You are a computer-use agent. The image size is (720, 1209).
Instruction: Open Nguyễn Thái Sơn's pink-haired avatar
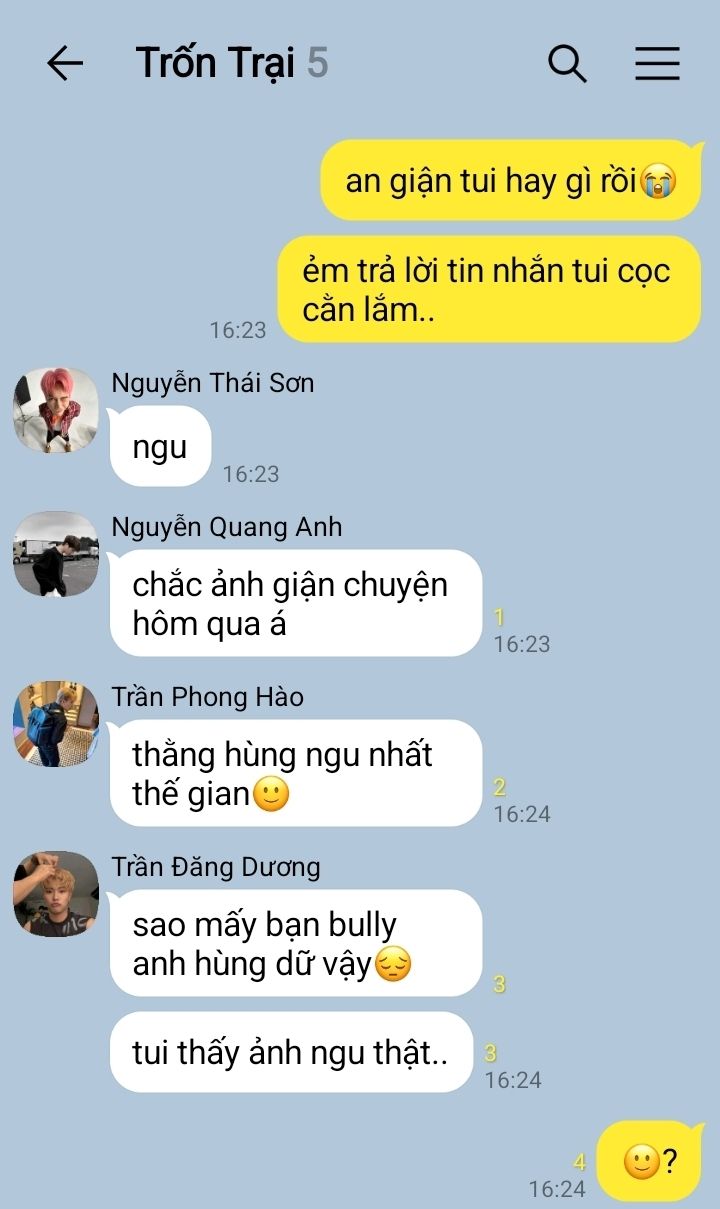56,410
